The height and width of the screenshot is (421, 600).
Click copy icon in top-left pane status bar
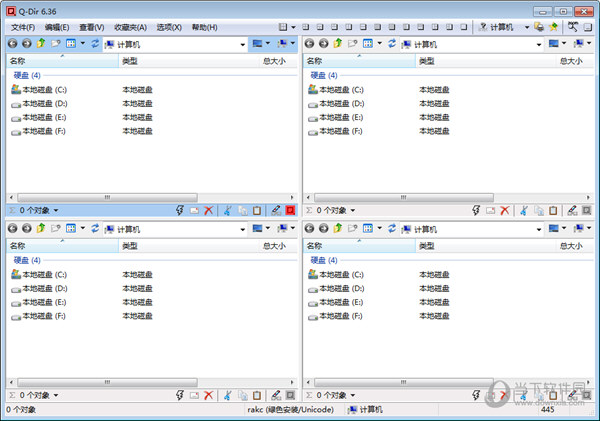(243, 210)
